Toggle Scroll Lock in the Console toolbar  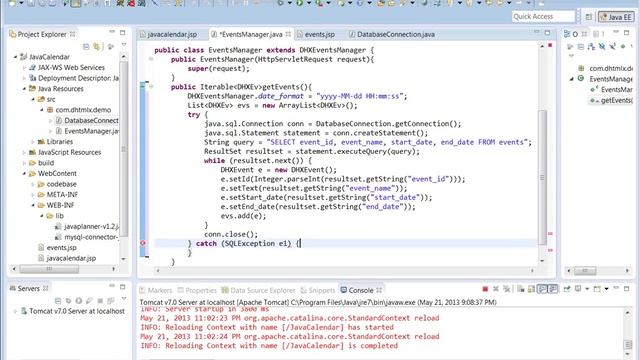[x=531, y=289]
